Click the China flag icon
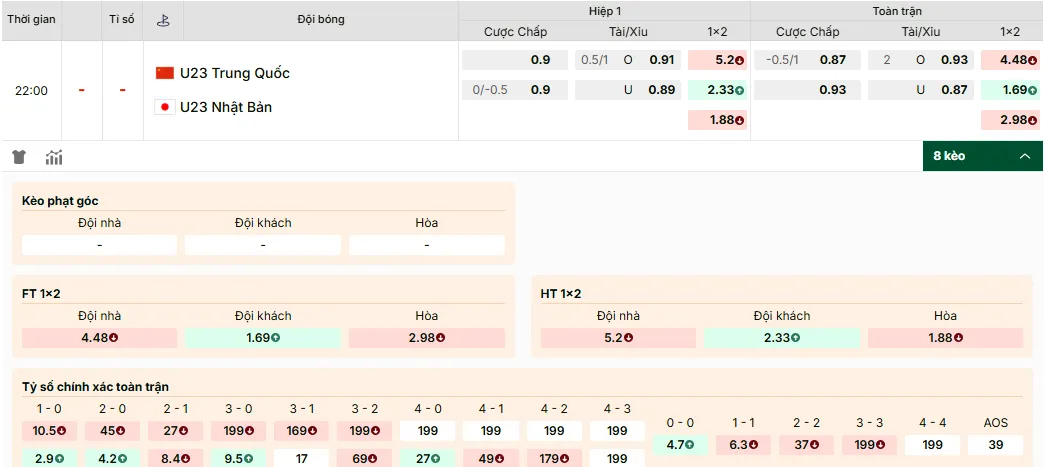The height and width of the screenshot is (467, 1046). pyautogui.click(x=165, y=73)
